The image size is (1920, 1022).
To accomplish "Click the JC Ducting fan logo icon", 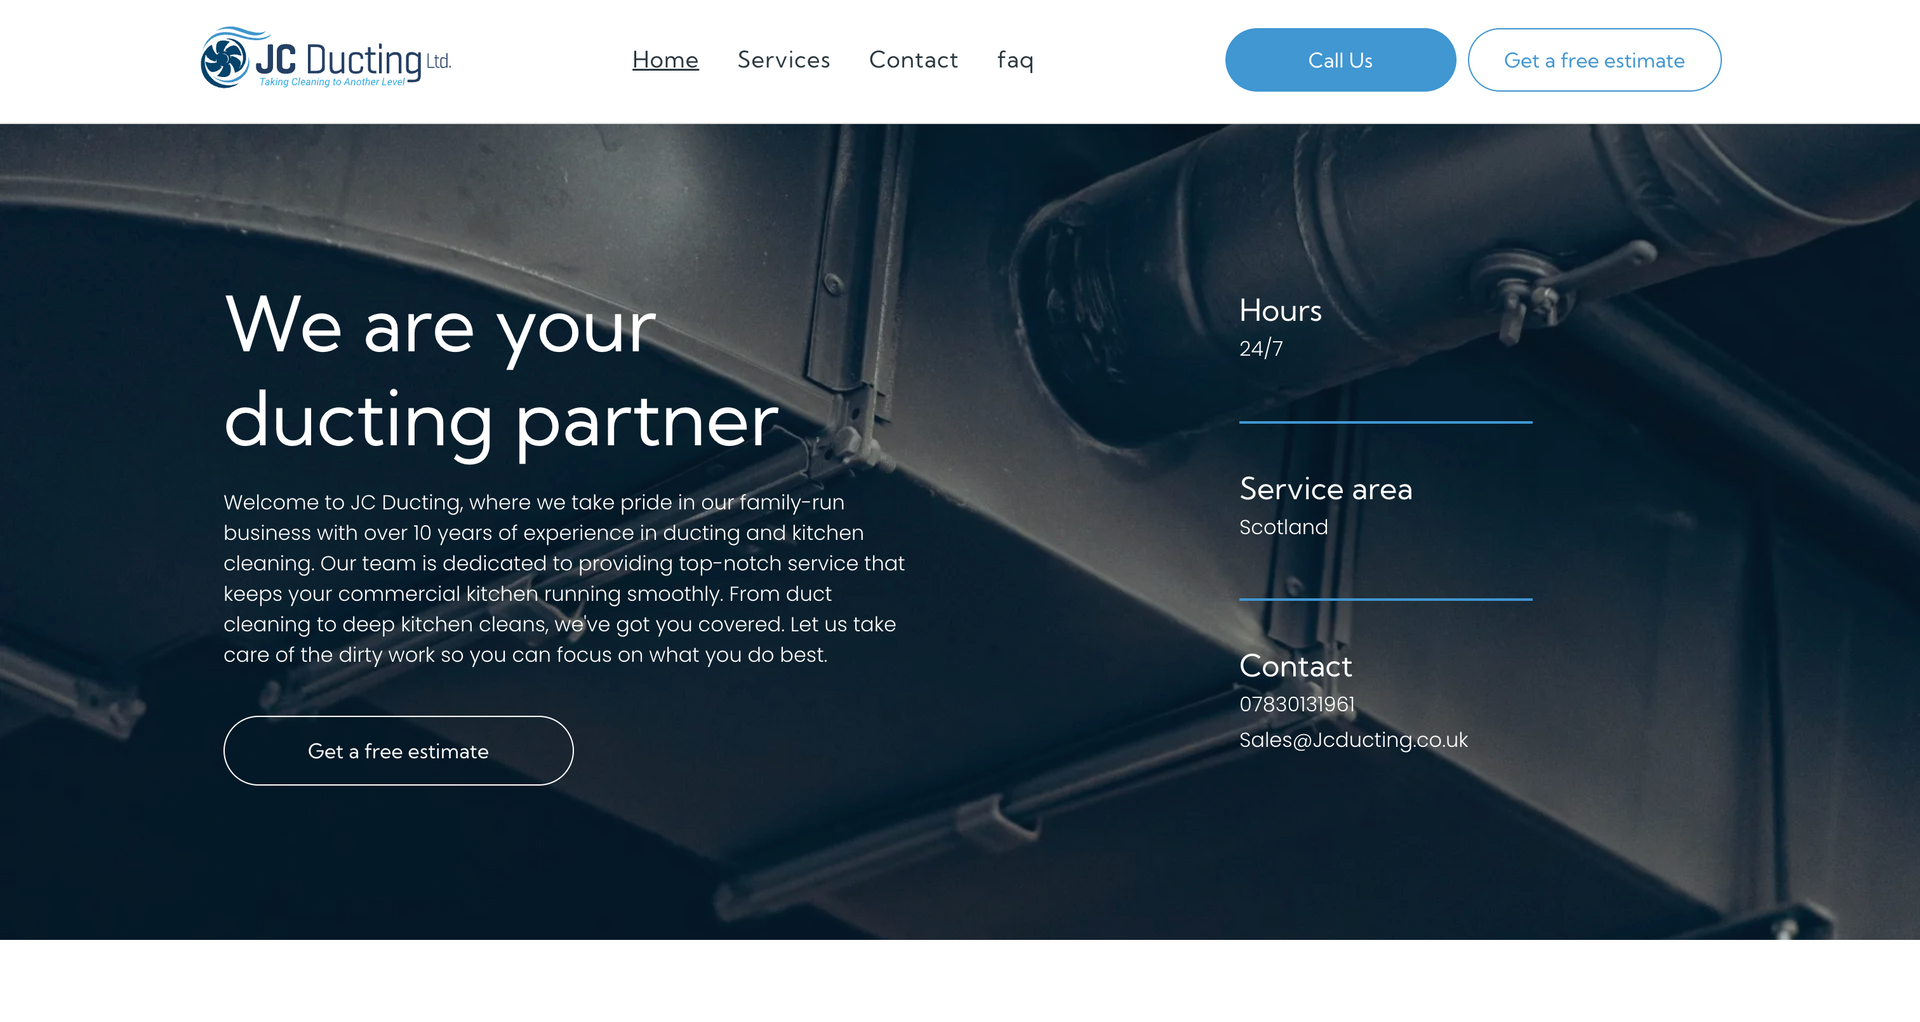I will tap(224, 60).
